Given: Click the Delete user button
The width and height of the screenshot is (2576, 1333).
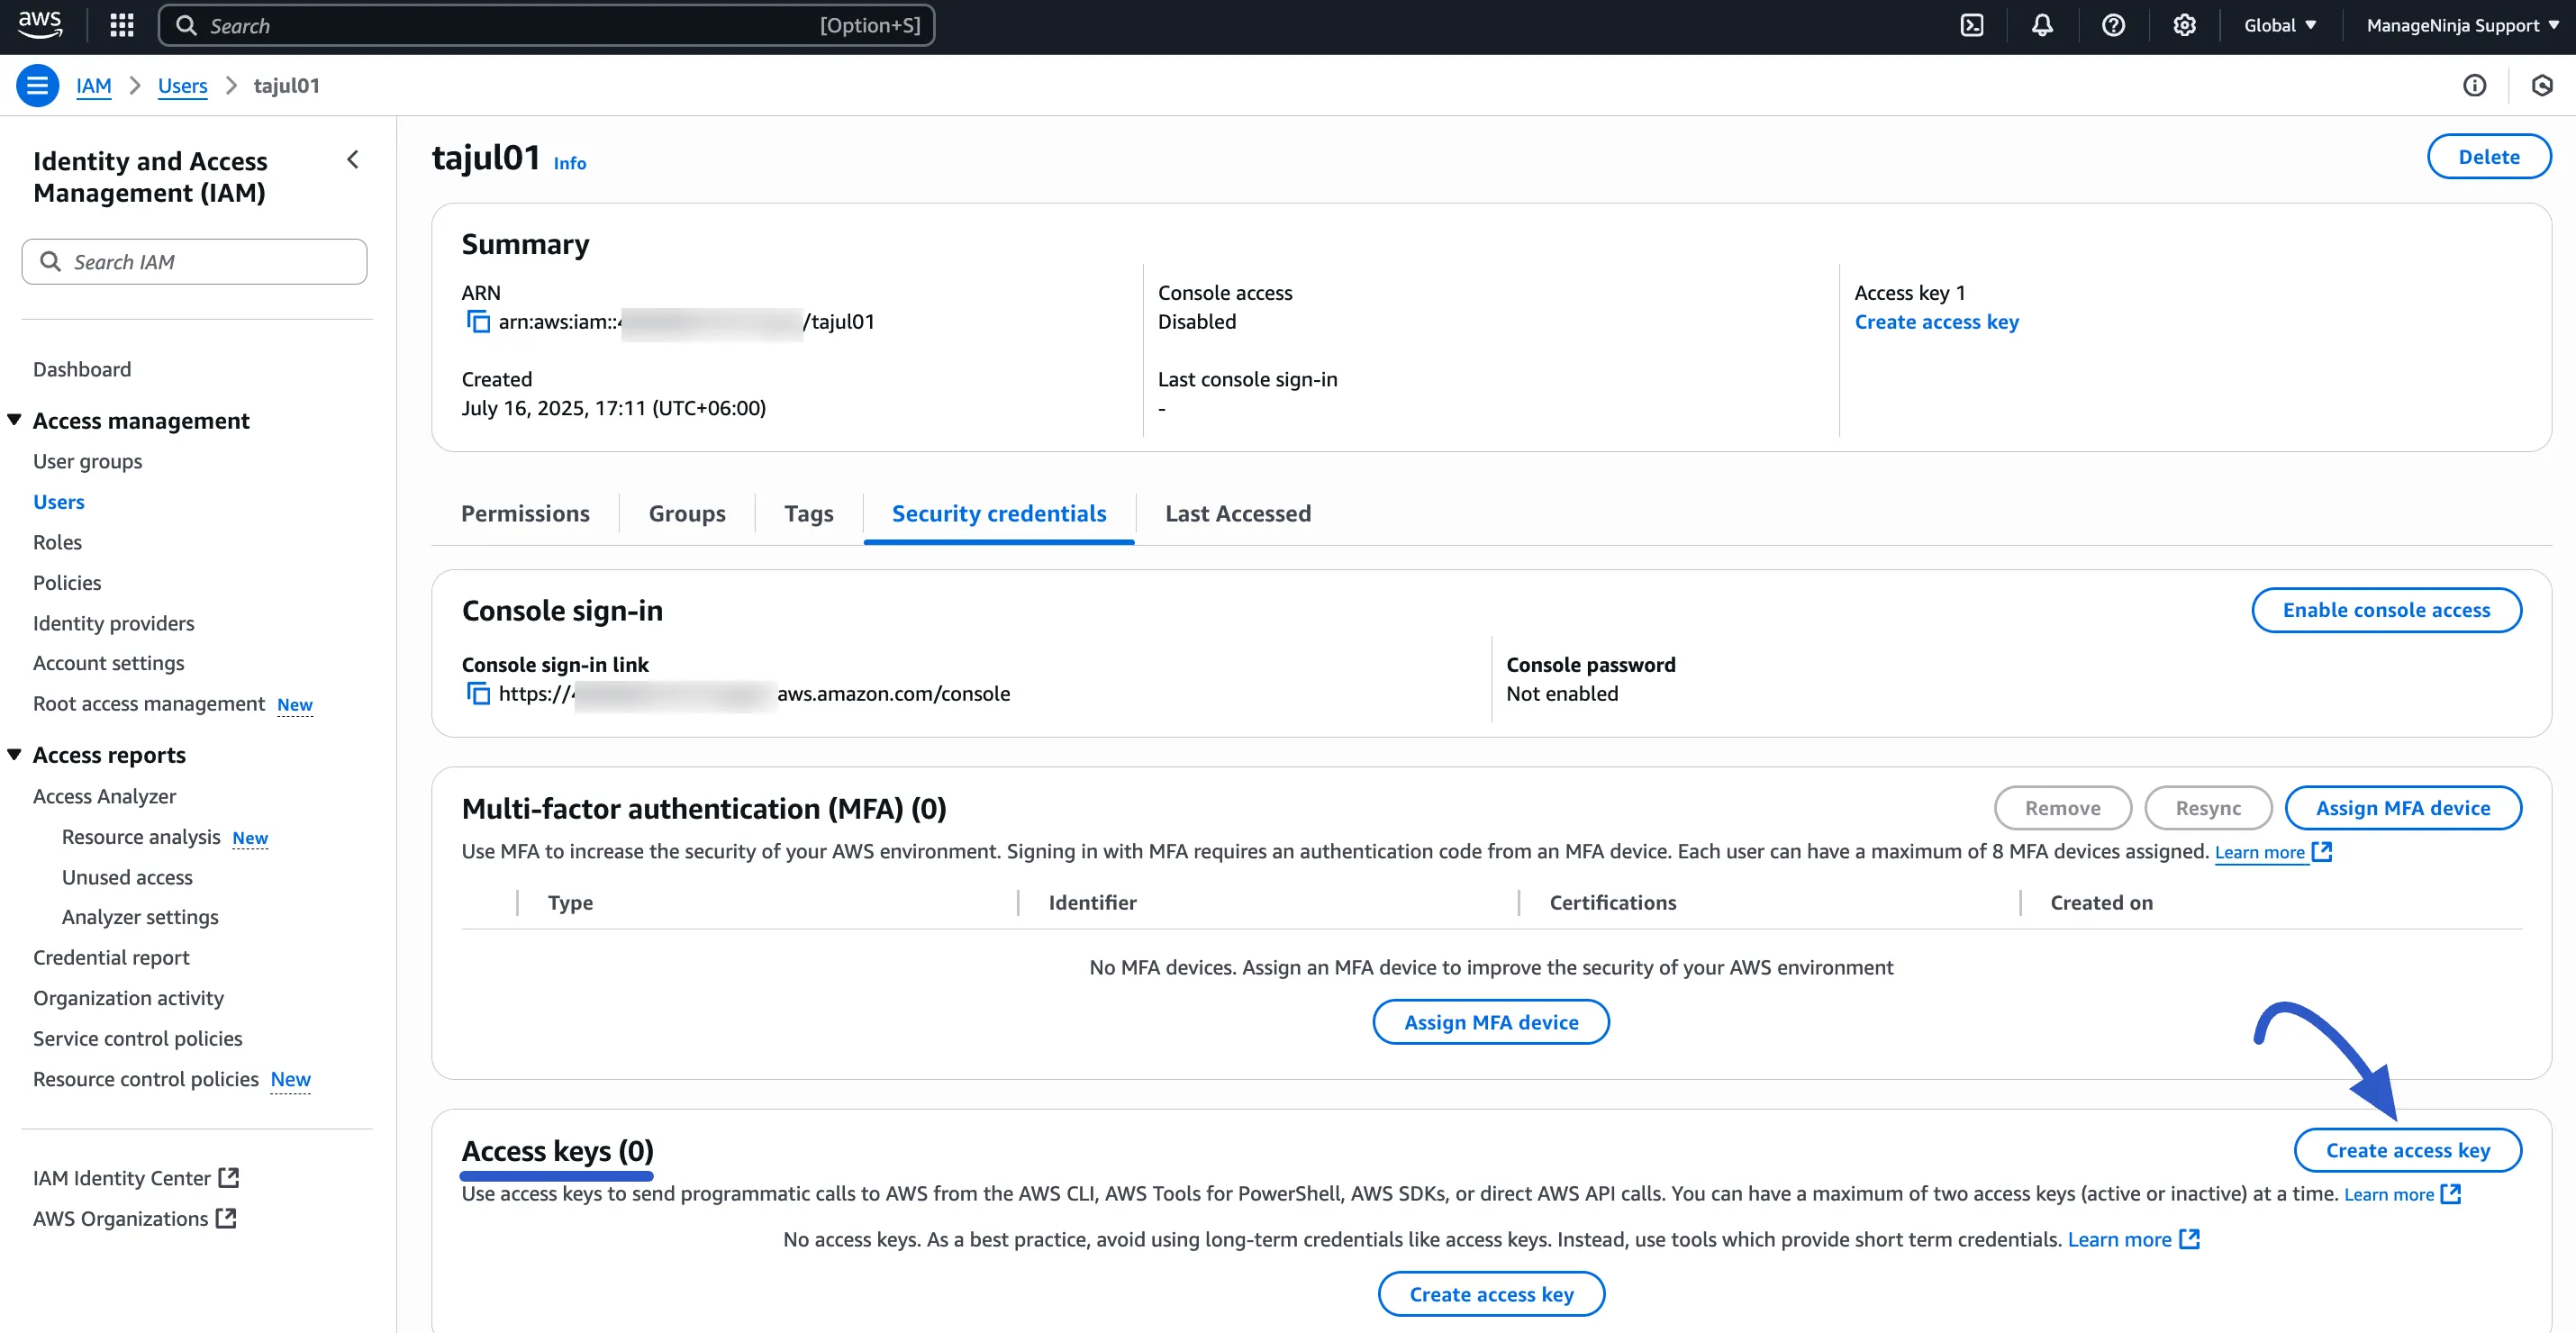Looking at the screenshot, I should (x=2489, y=156).
